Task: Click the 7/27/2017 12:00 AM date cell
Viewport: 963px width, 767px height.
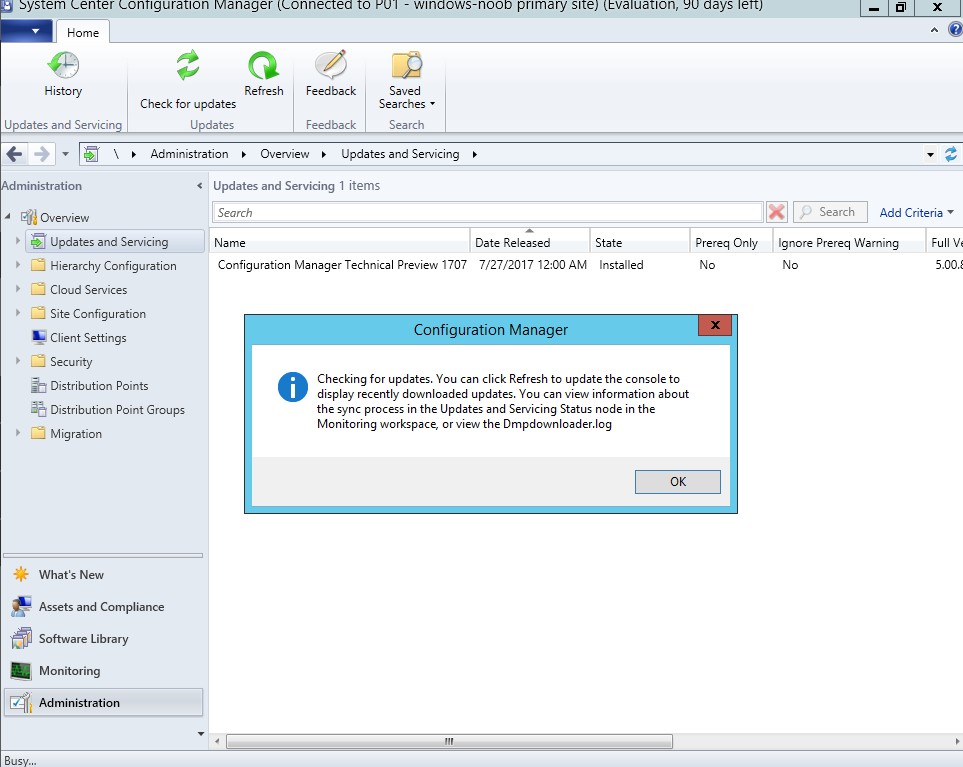Action: click(533, 265)
